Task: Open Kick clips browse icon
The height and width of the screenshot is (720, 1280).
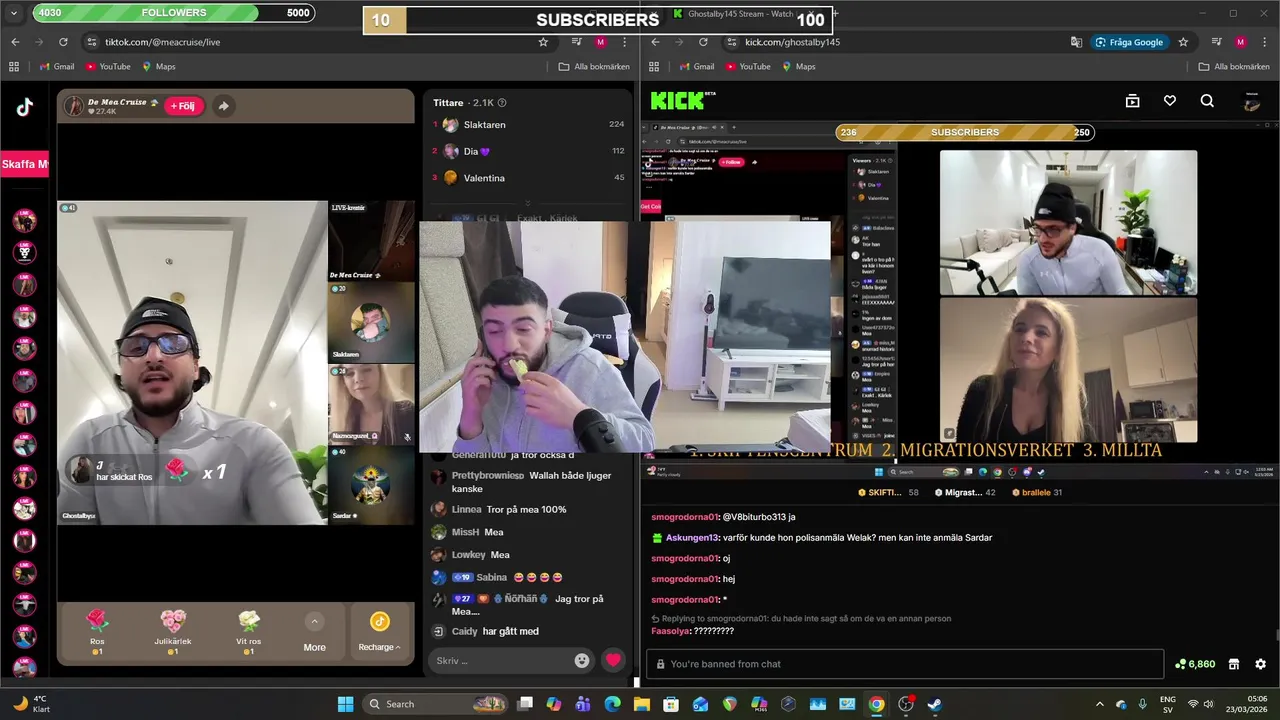Action: pos(1132,101)
